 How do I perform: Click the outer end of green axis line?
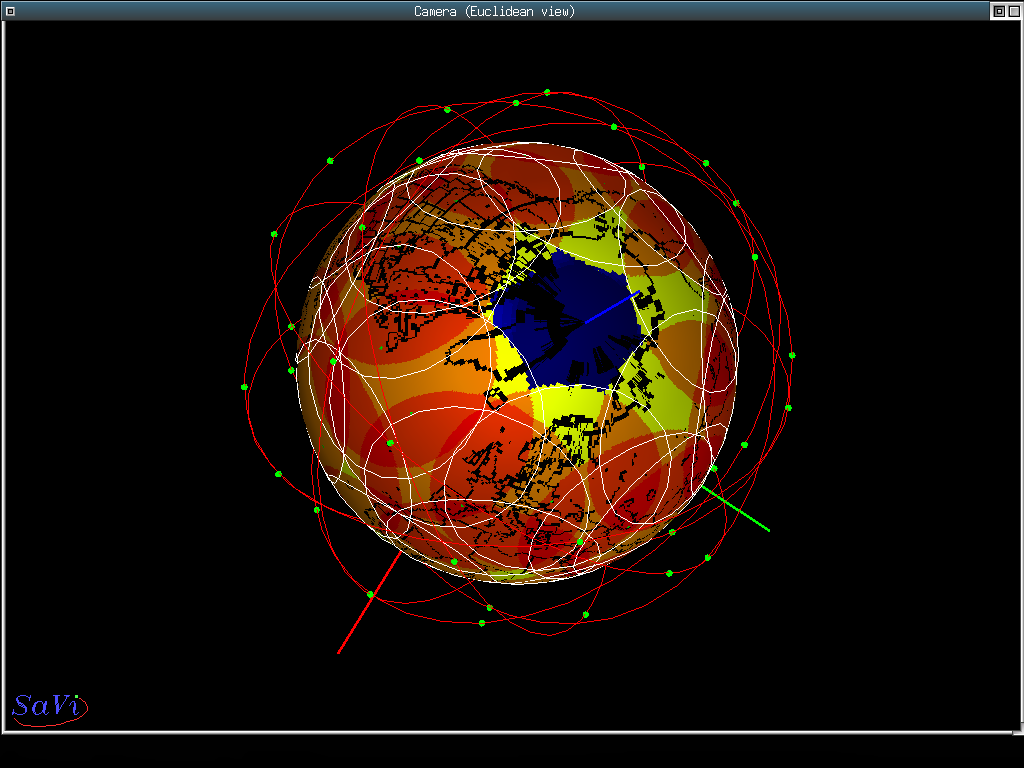pos(768,529)
